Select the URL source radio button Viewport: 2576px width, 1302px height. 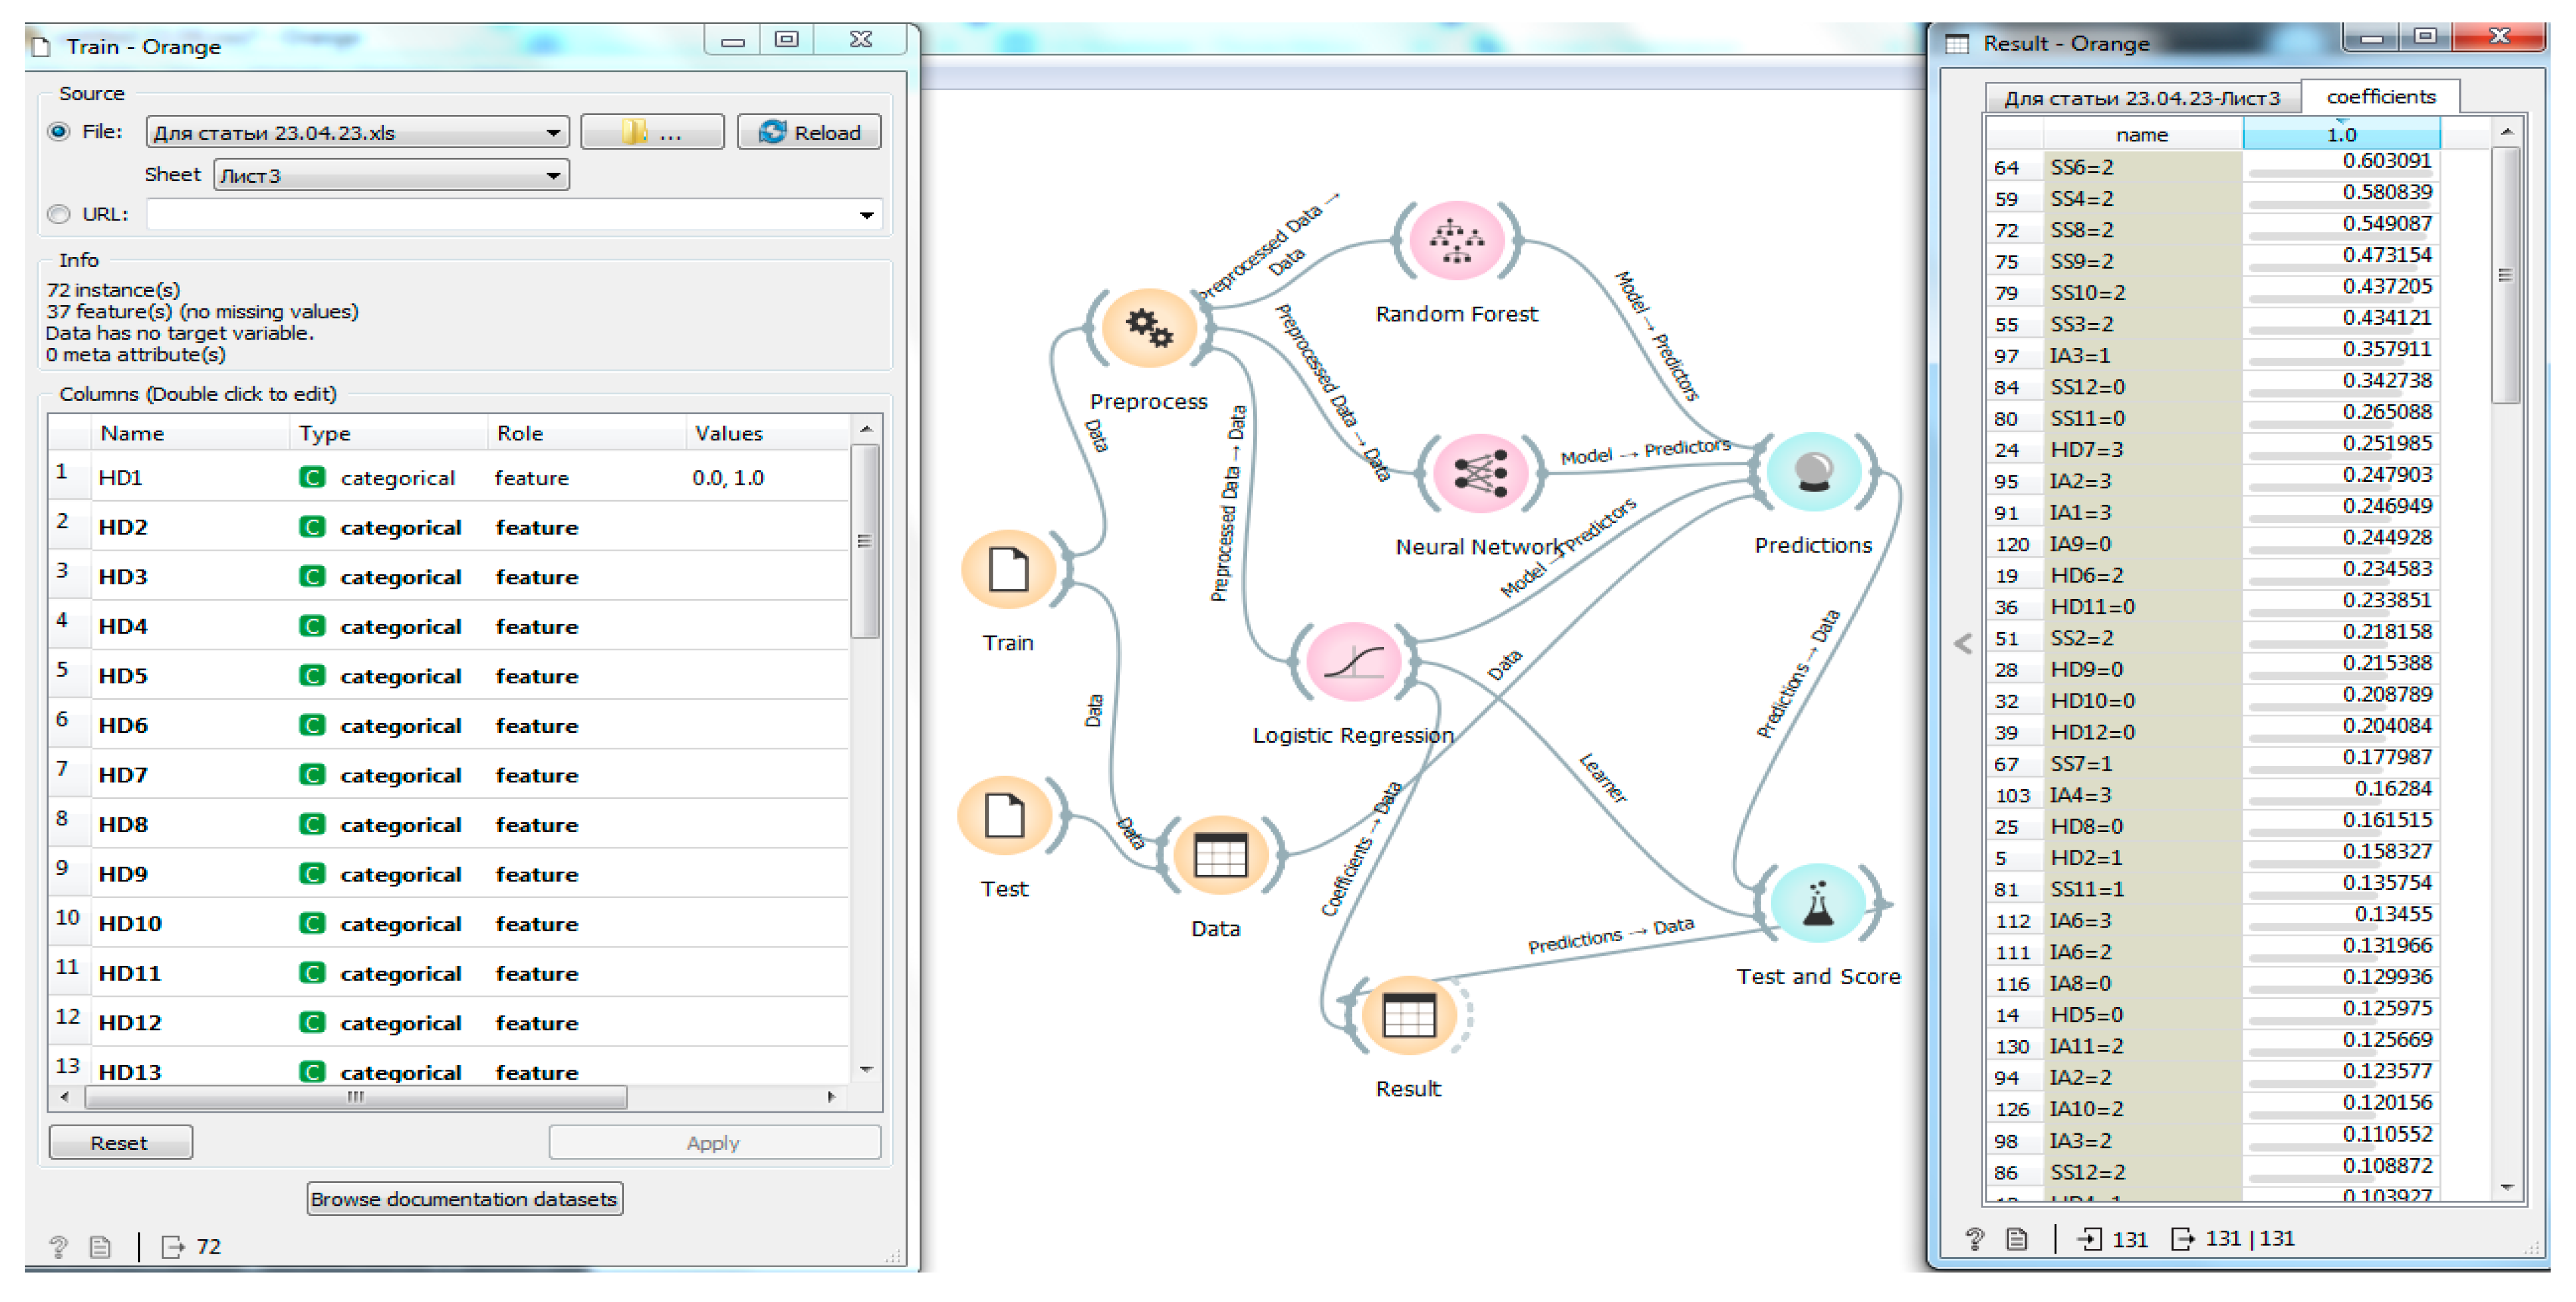(x=59, y=214)
